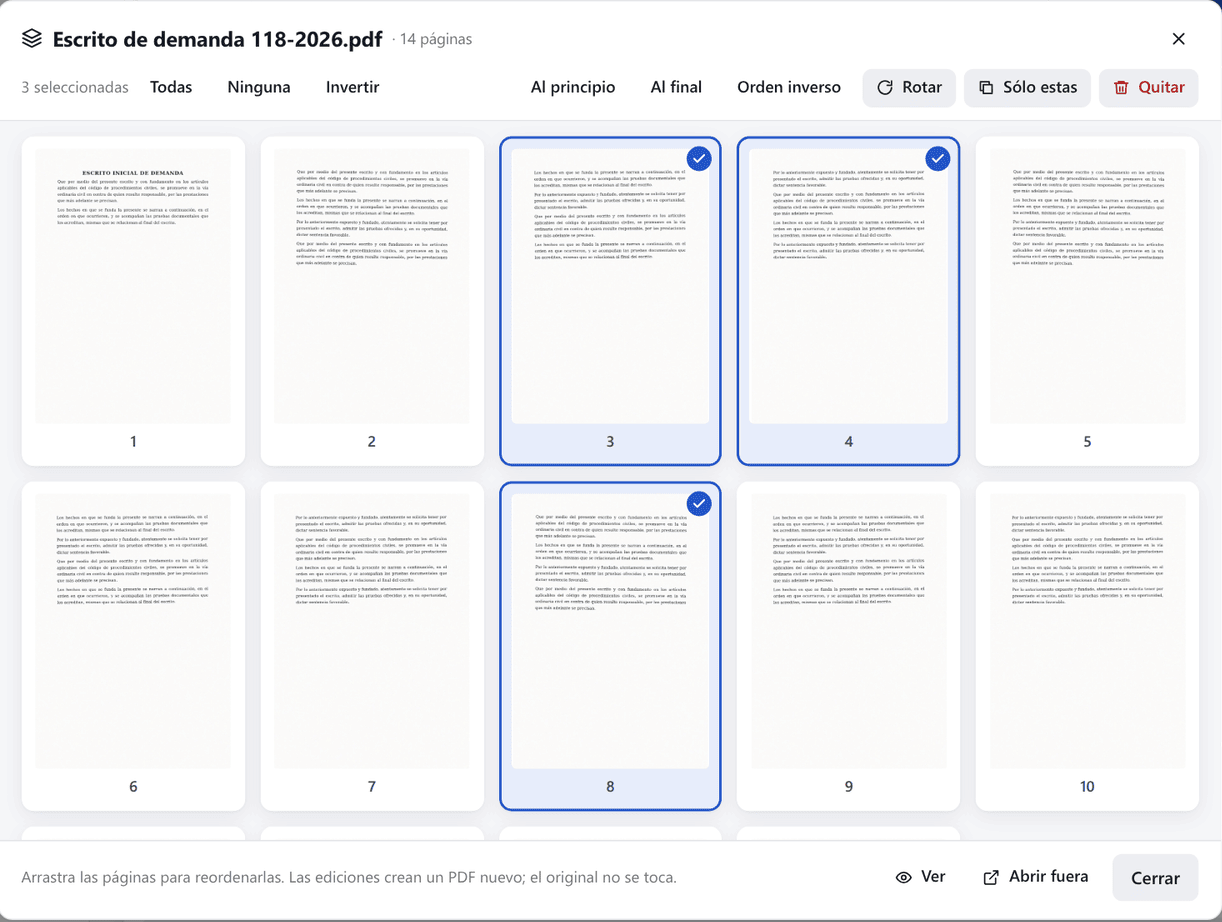Click the rotate arrow icon
Viewport: 1222px width, 922px height.
click(x=885, y=88)
